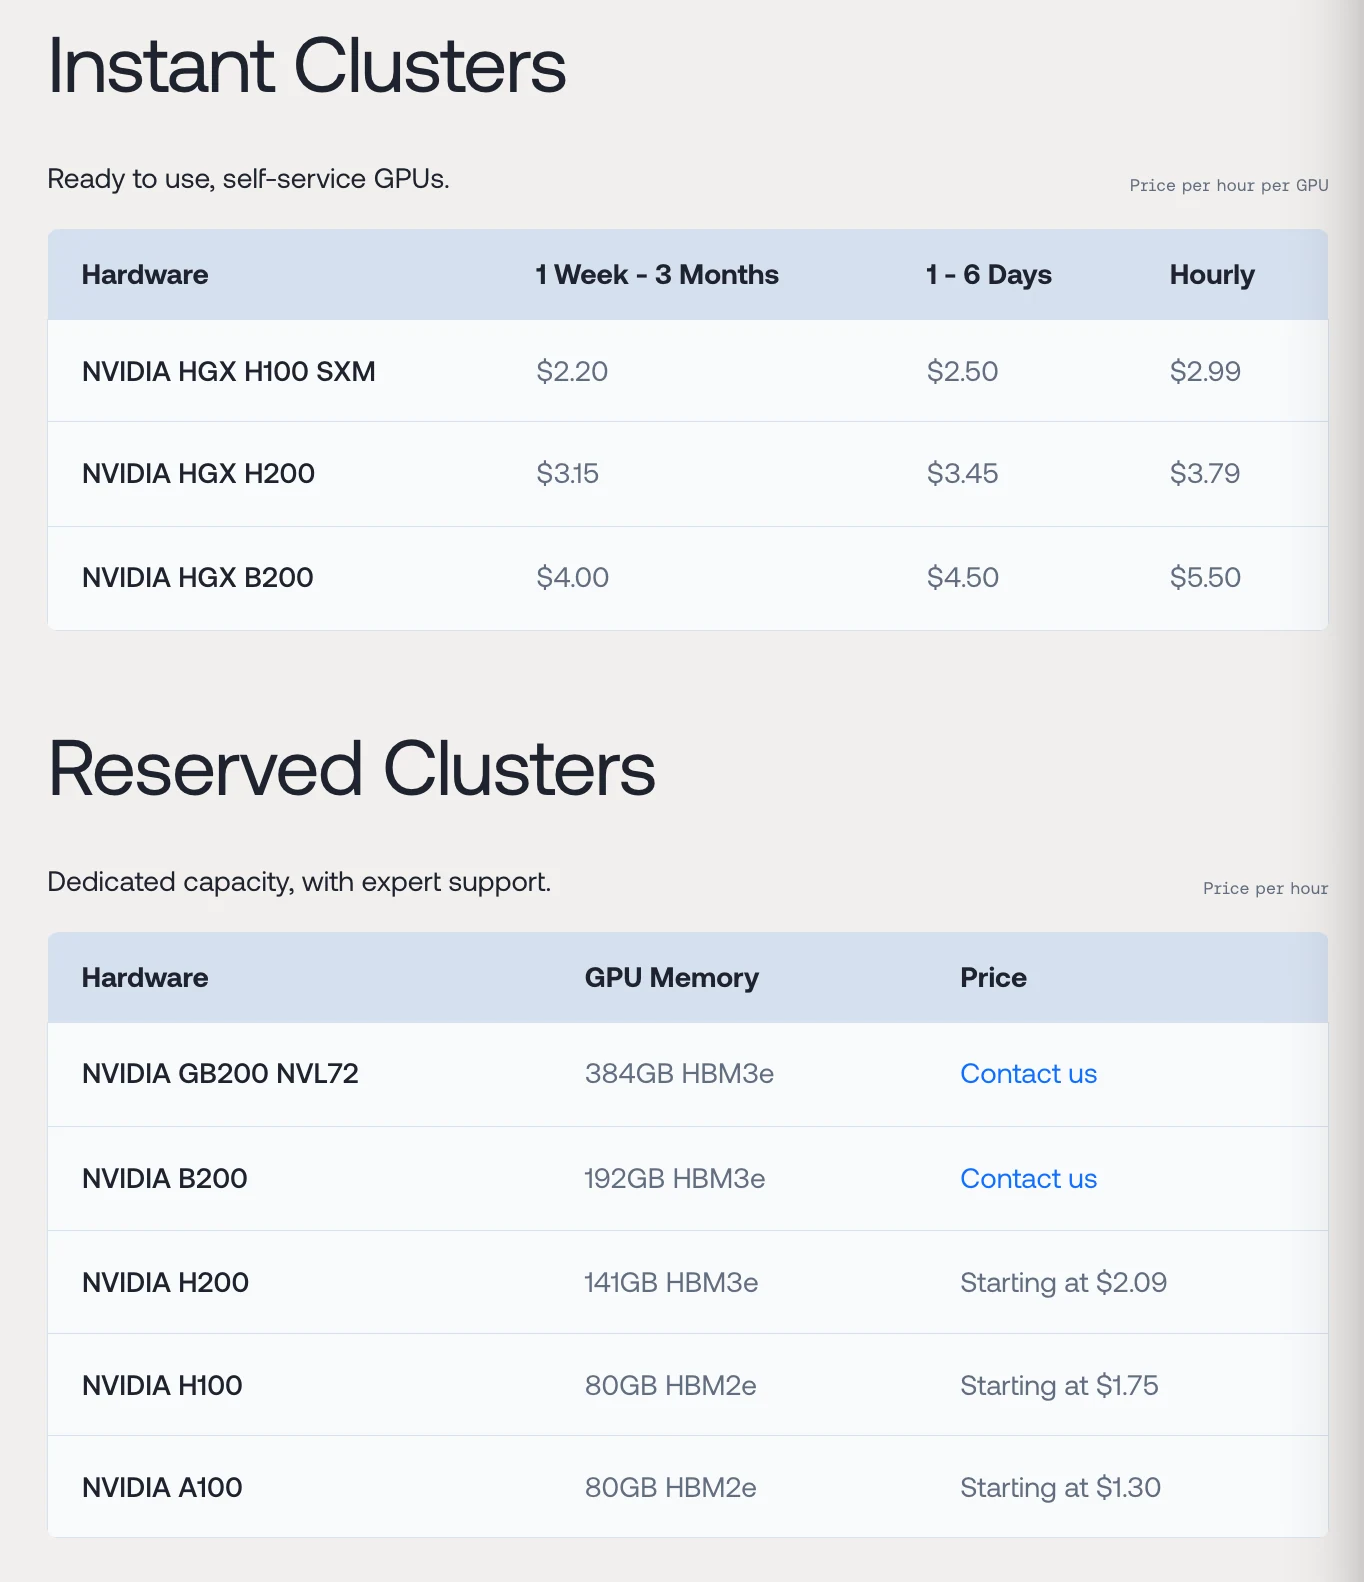Image resolution: width=1364 pixels, height=1582 pixels.
Task: Select the "NVIDIA H200" reserved row name
Action: pos(165,1282)
